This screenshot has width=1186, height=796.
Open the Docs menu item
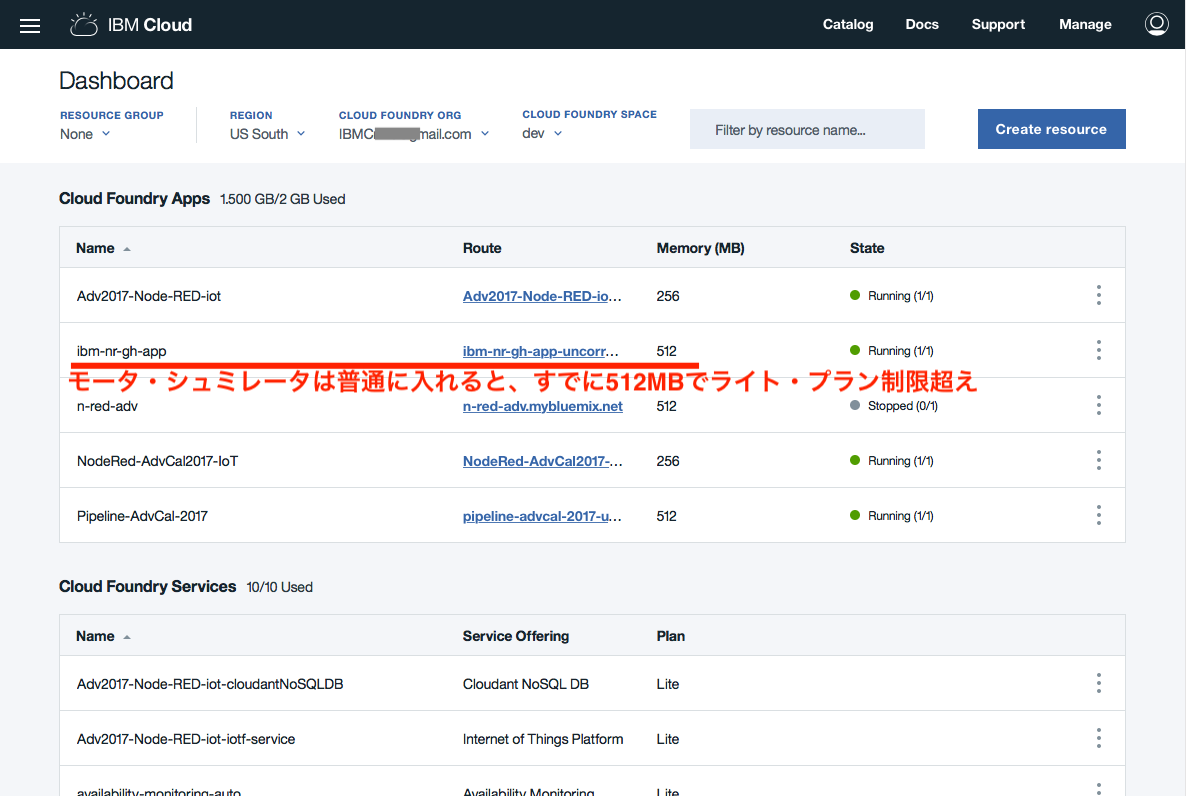[922, 24]
